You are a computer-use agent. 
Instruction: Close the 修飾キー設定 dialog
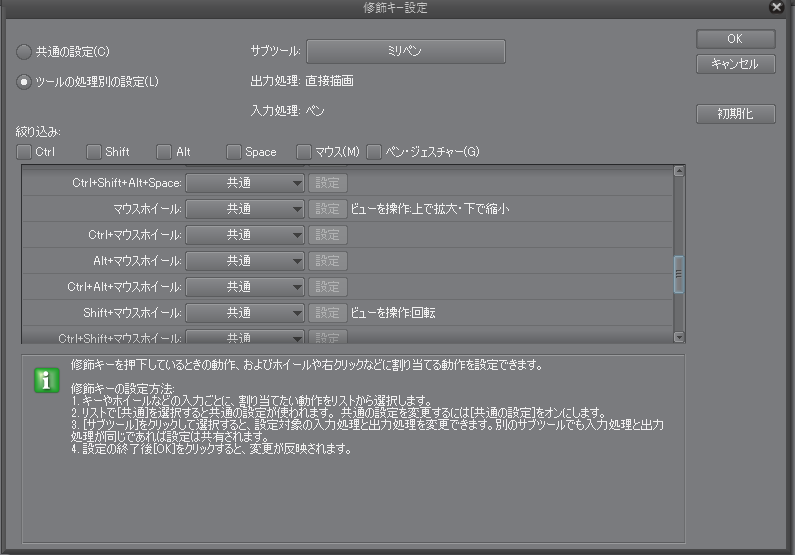point(776,7)
